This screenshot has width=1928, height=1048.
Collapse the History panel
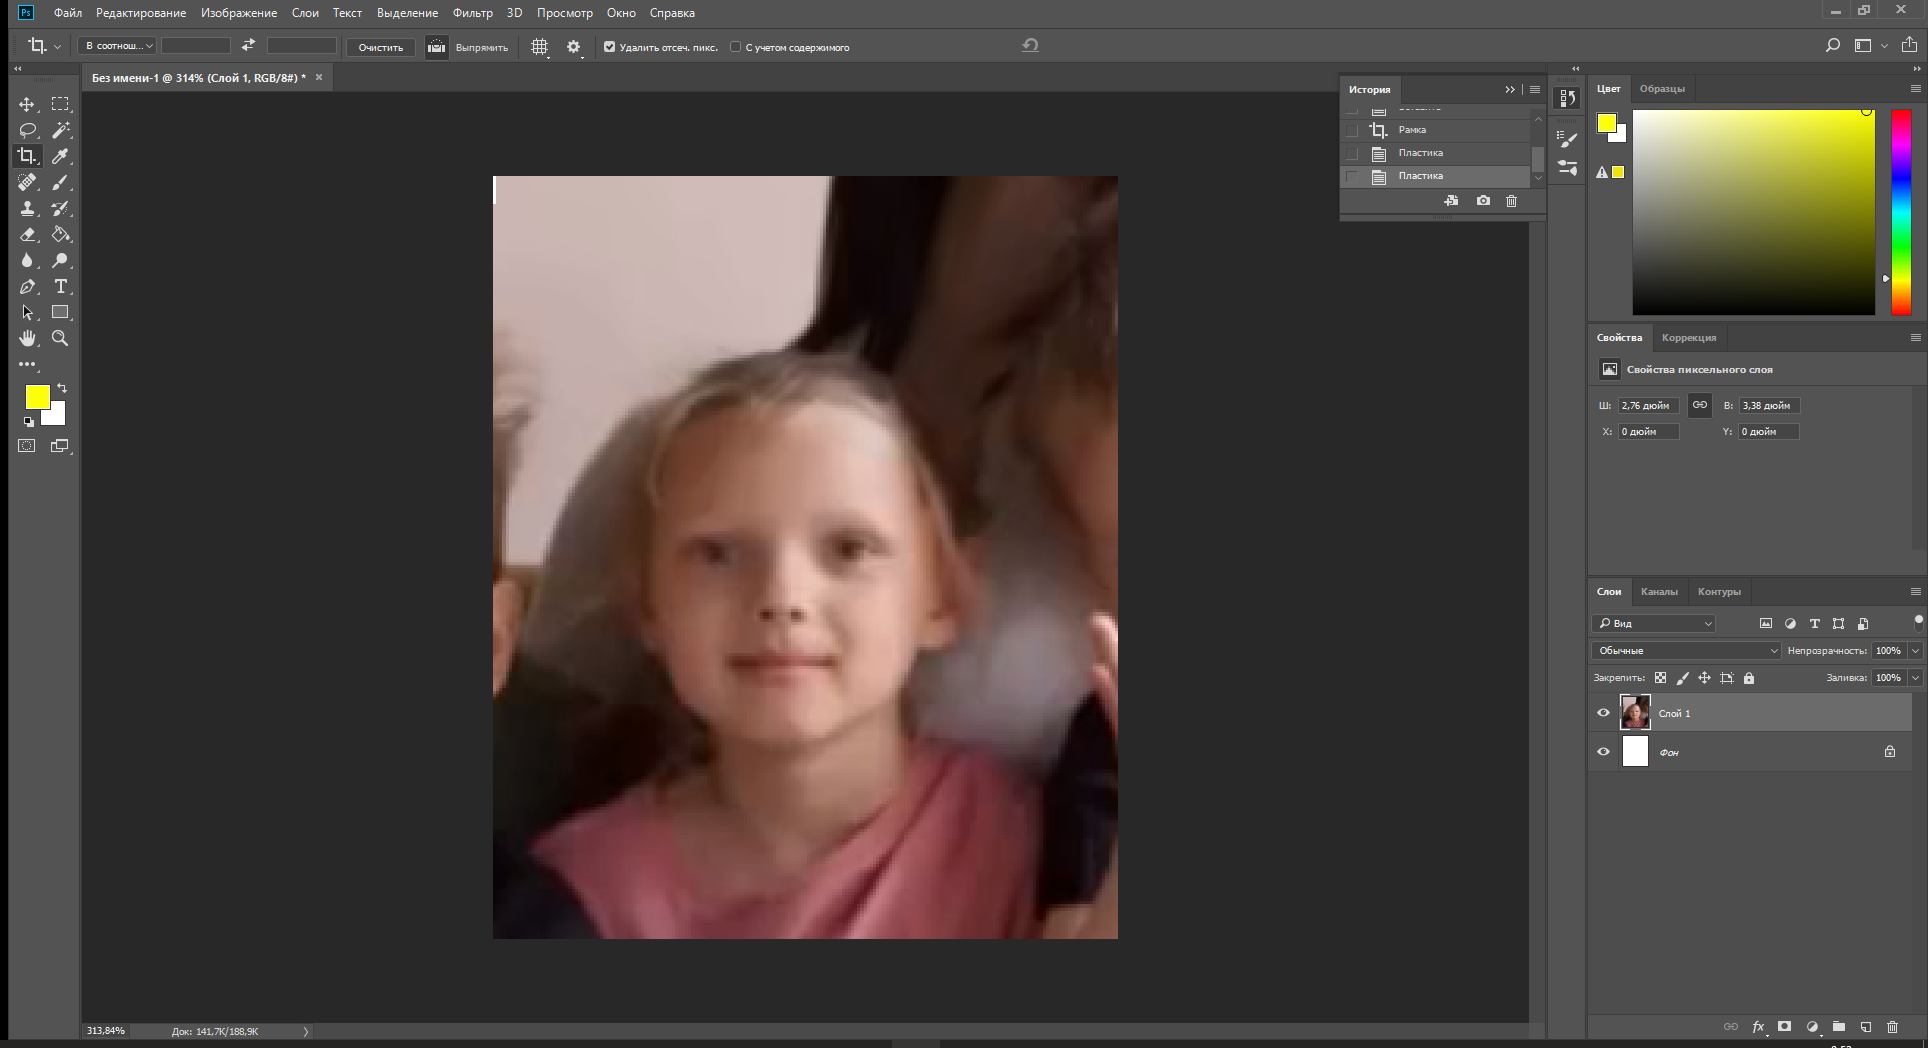click(x=1510, y=90)
